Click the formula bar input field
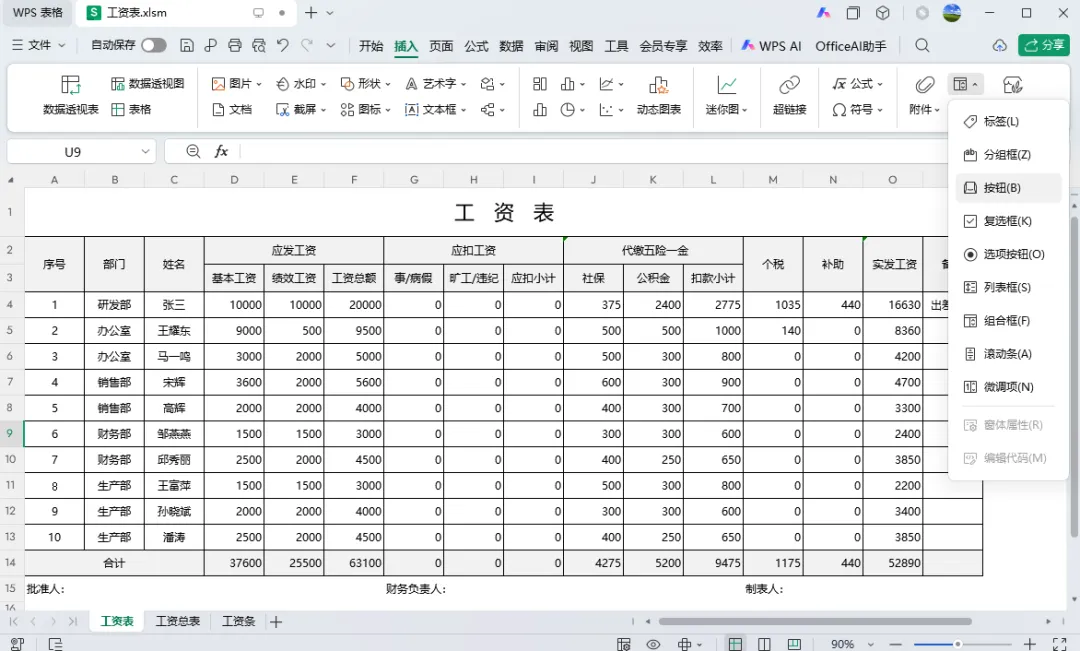 pyautogui.click(x=592, y=151)
